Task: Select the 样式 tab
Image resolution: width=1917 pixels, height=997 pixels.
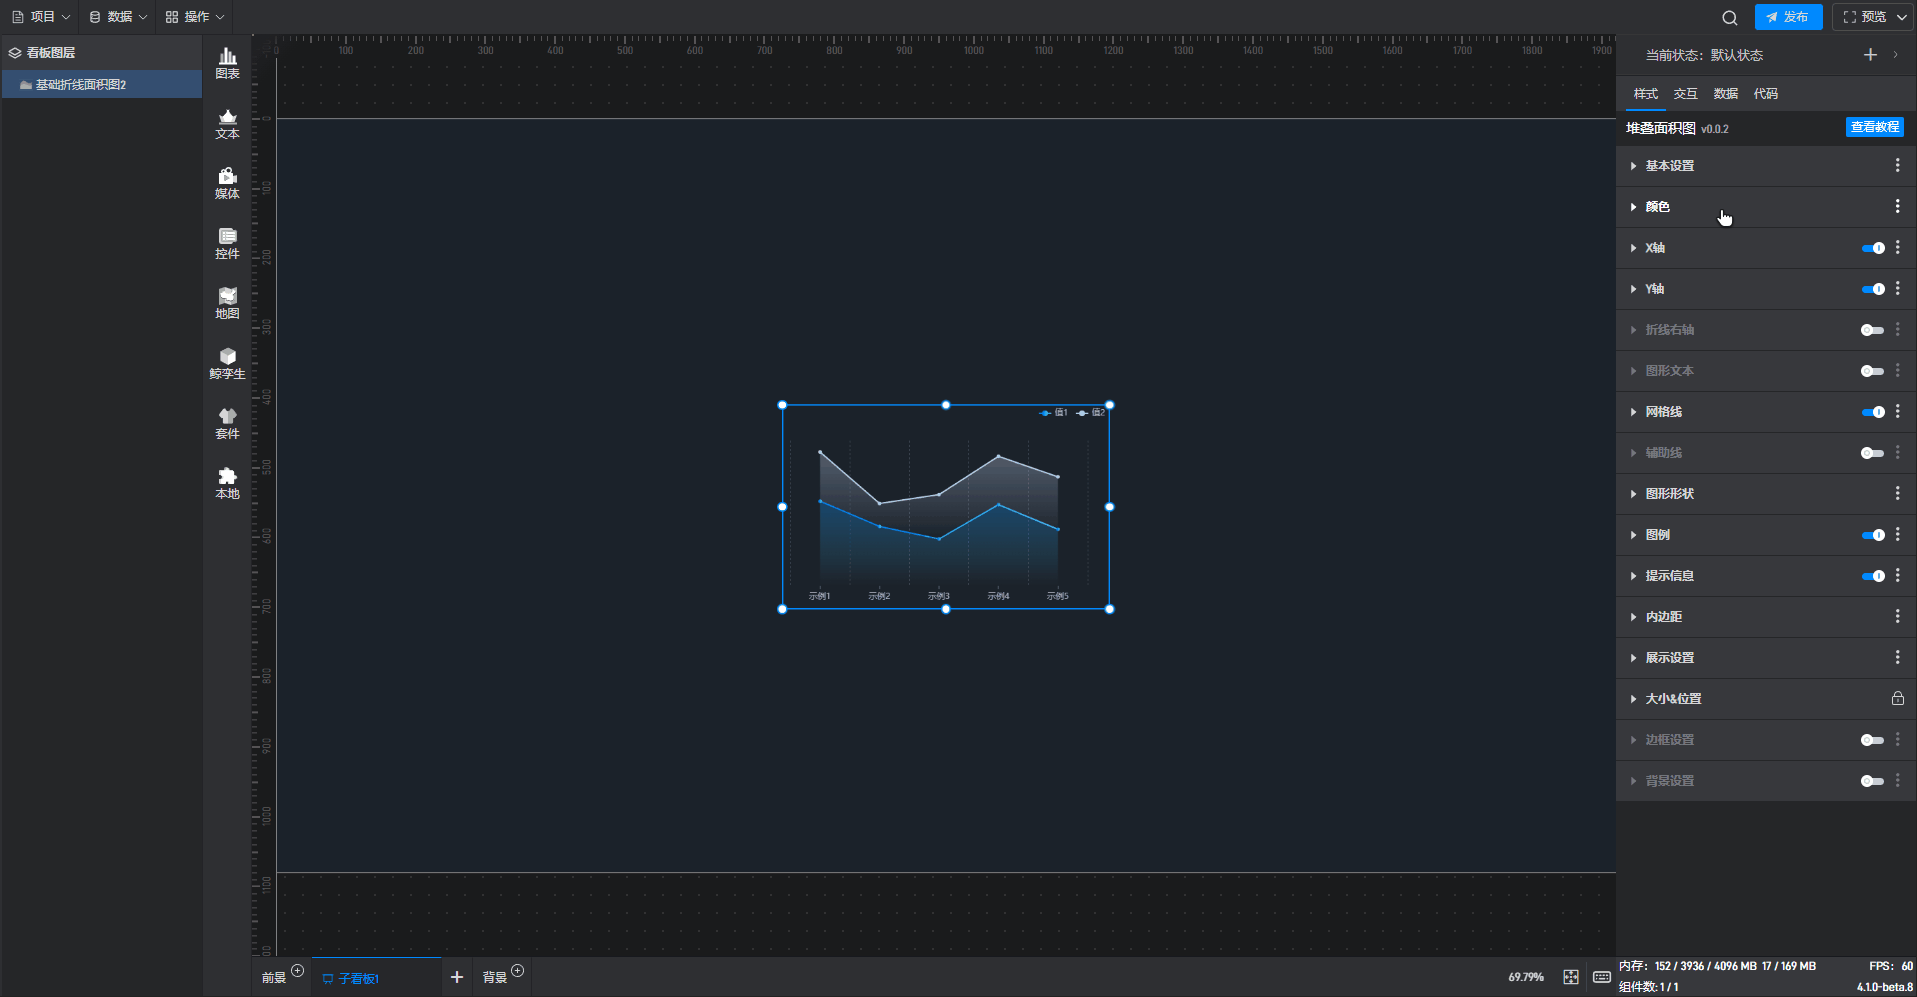Action: (x=1645, y=94)
